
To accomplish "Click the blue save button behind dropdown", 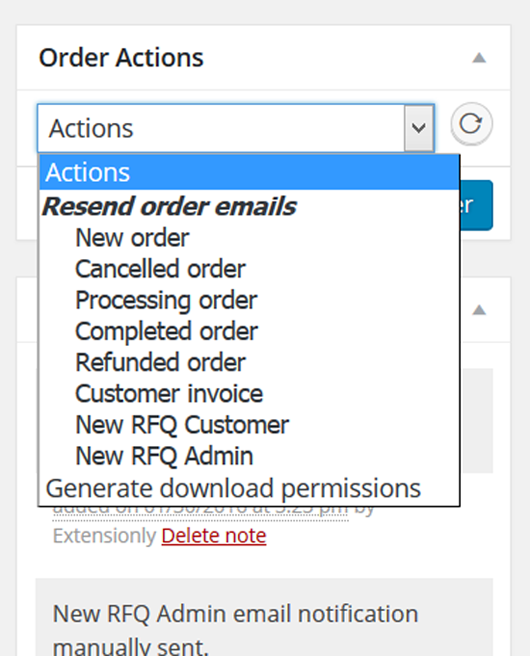I will 476,205.
